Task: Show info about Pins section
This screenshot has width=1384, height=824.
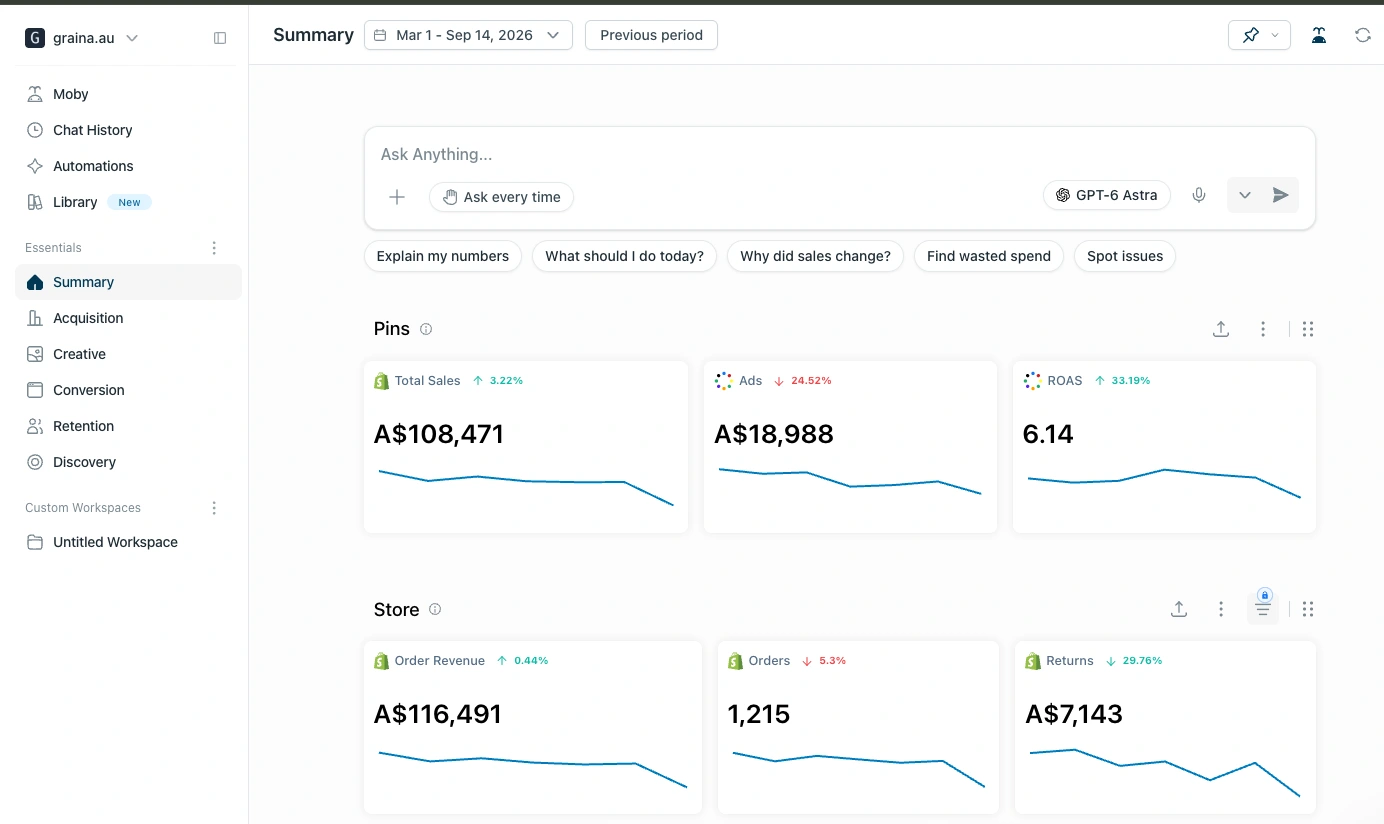Action: (426, 329)
